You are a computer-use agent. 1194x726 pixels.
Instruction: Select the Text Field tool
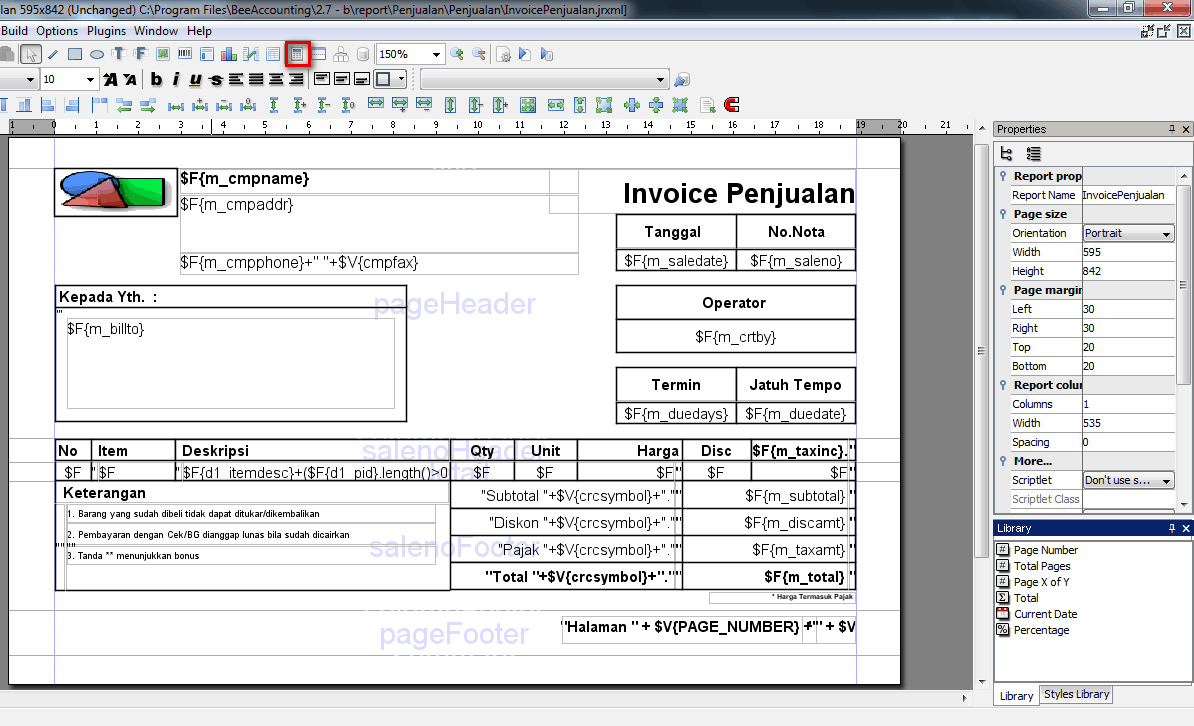point(141,54)
